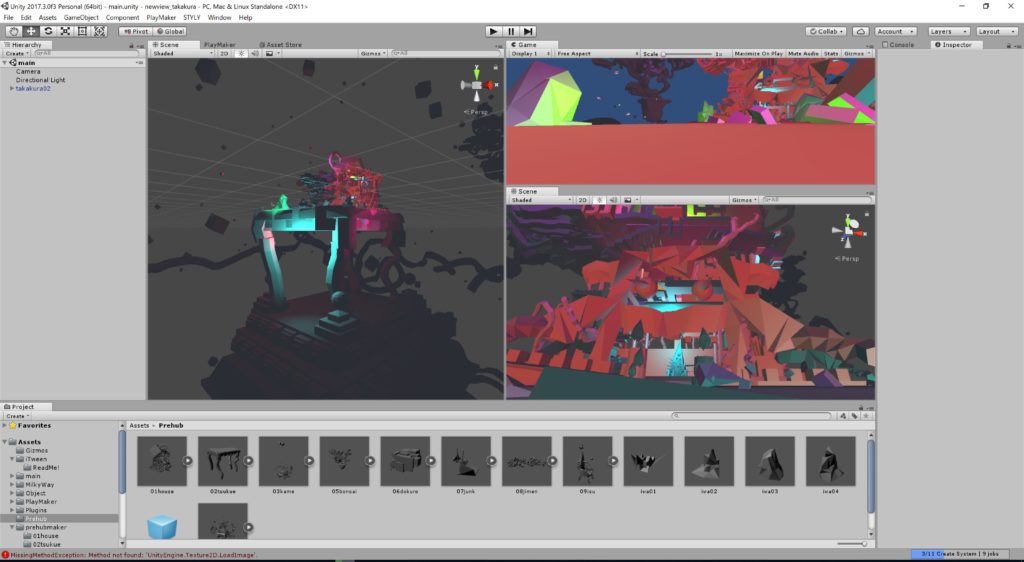Open Free Aspect dropdown
The width and height of the screenshot is (1024, 562).
(x=597, y=54)
